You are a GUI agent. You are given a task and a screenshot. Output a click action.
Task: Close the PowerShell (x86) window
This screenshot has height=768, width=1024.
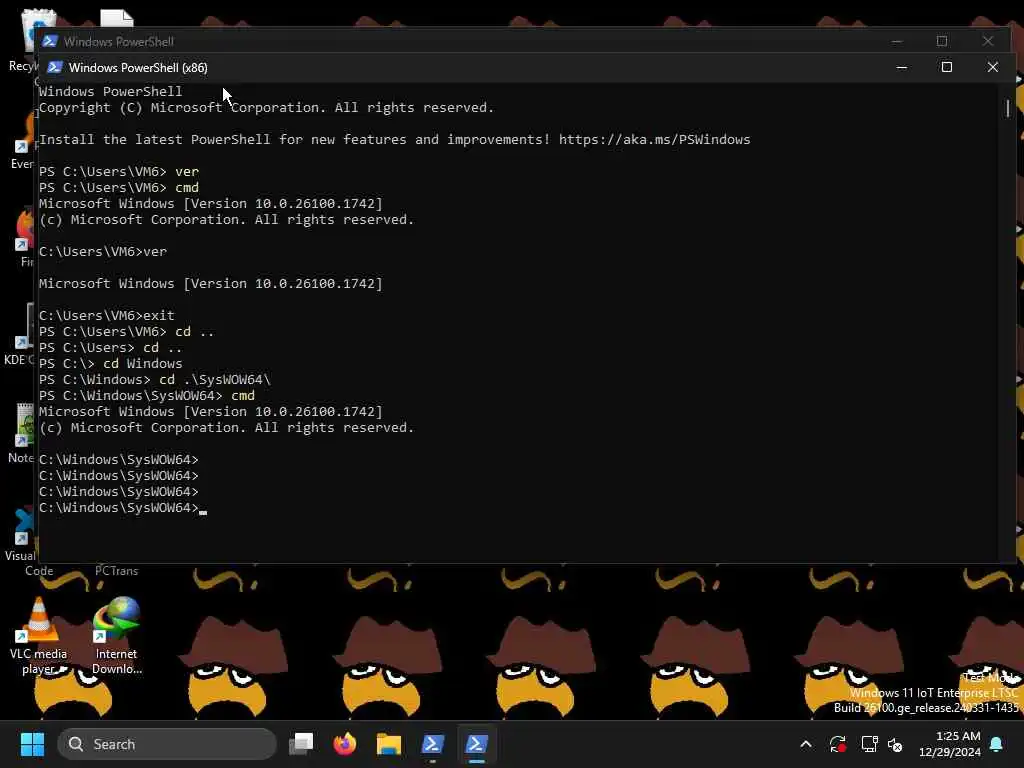[993, 67]
